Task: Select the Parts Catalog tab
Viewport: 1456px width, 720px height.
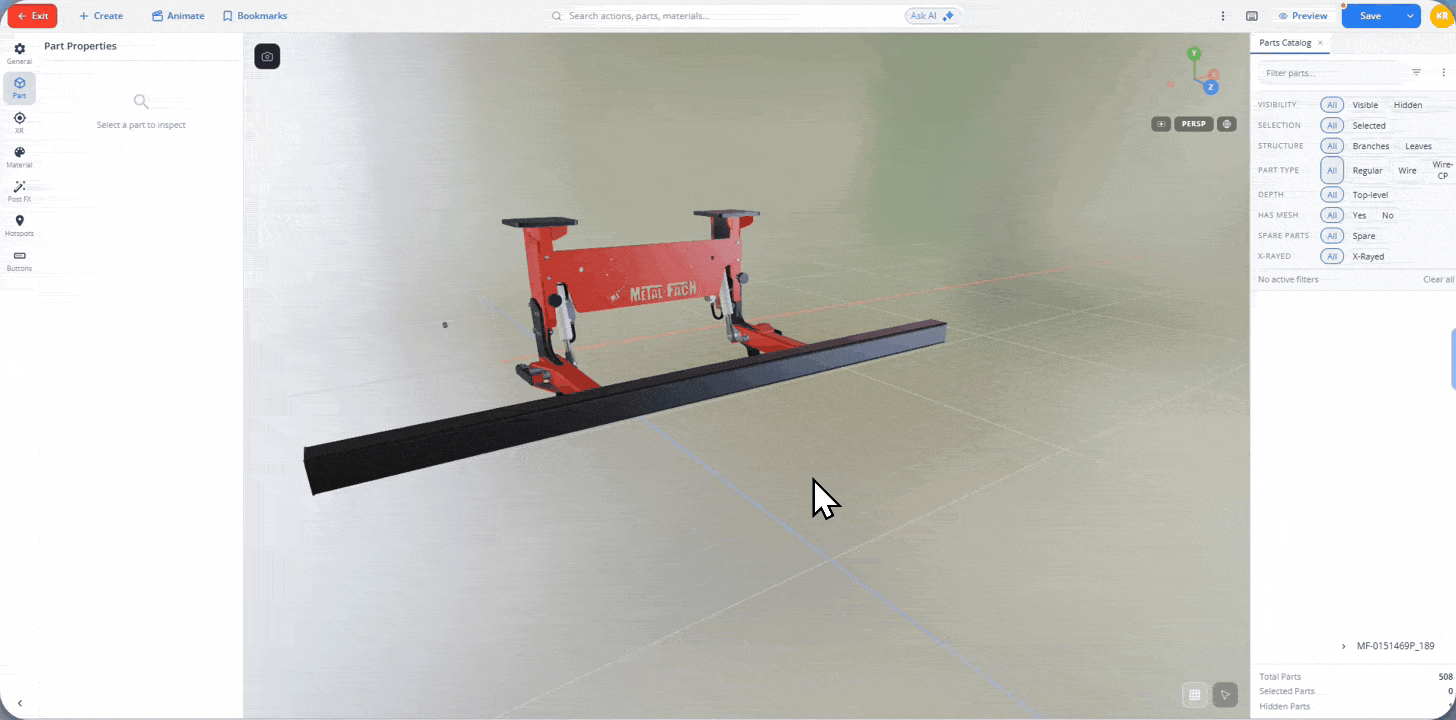Action: click(x=1285, y=43)
